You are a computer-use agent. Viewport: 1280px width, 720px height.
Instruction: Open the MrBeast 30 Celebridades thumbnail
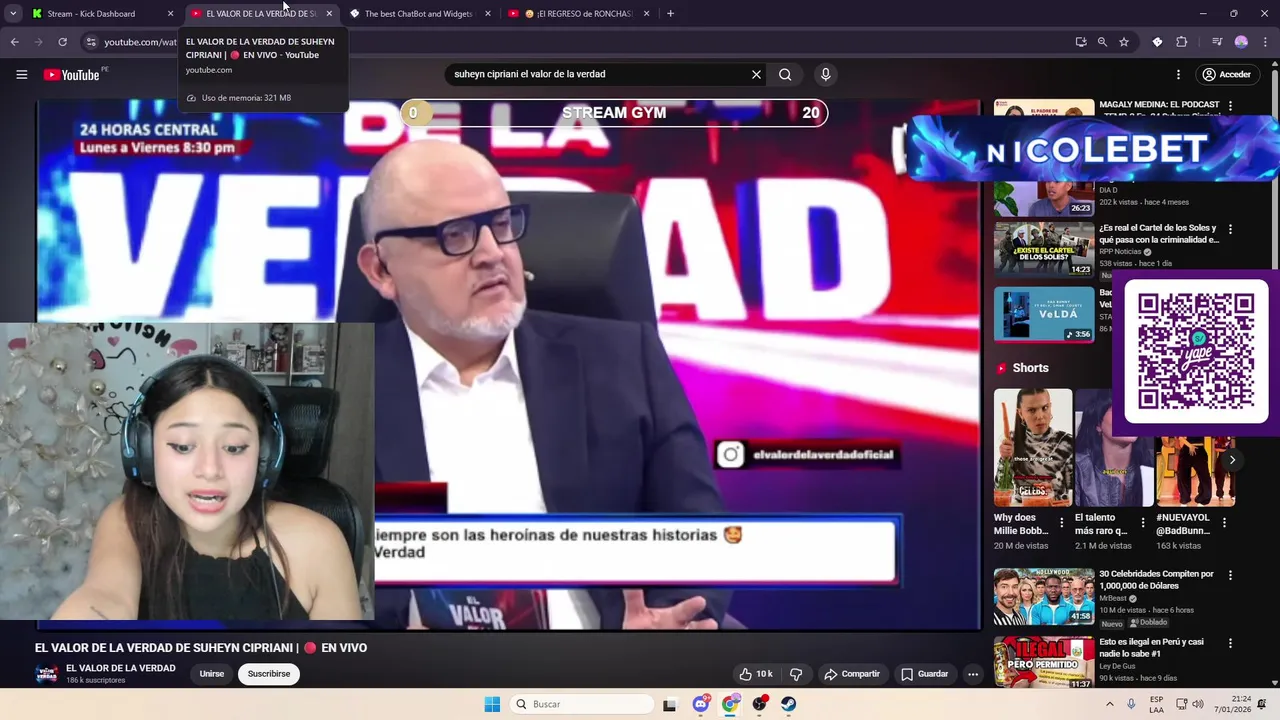click(x=1044, y=596)
